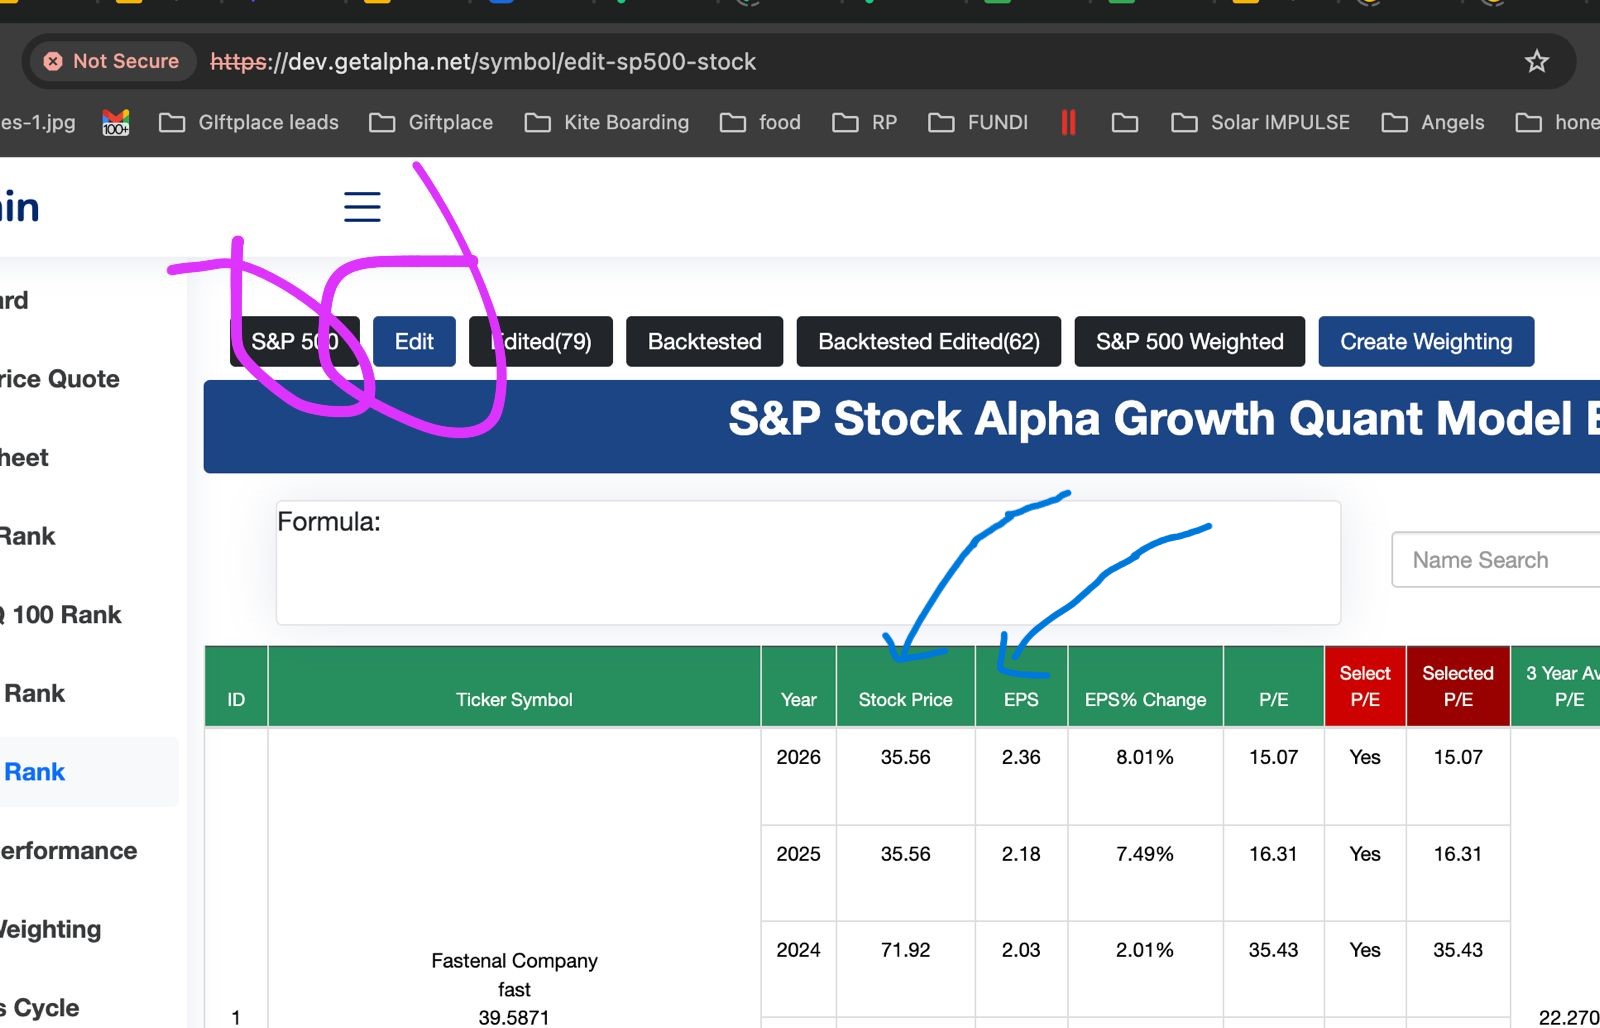The width and height of the screenshot is (1600, 1028).
Task: Click the Name Search input field
Action: pos(1495,560)
